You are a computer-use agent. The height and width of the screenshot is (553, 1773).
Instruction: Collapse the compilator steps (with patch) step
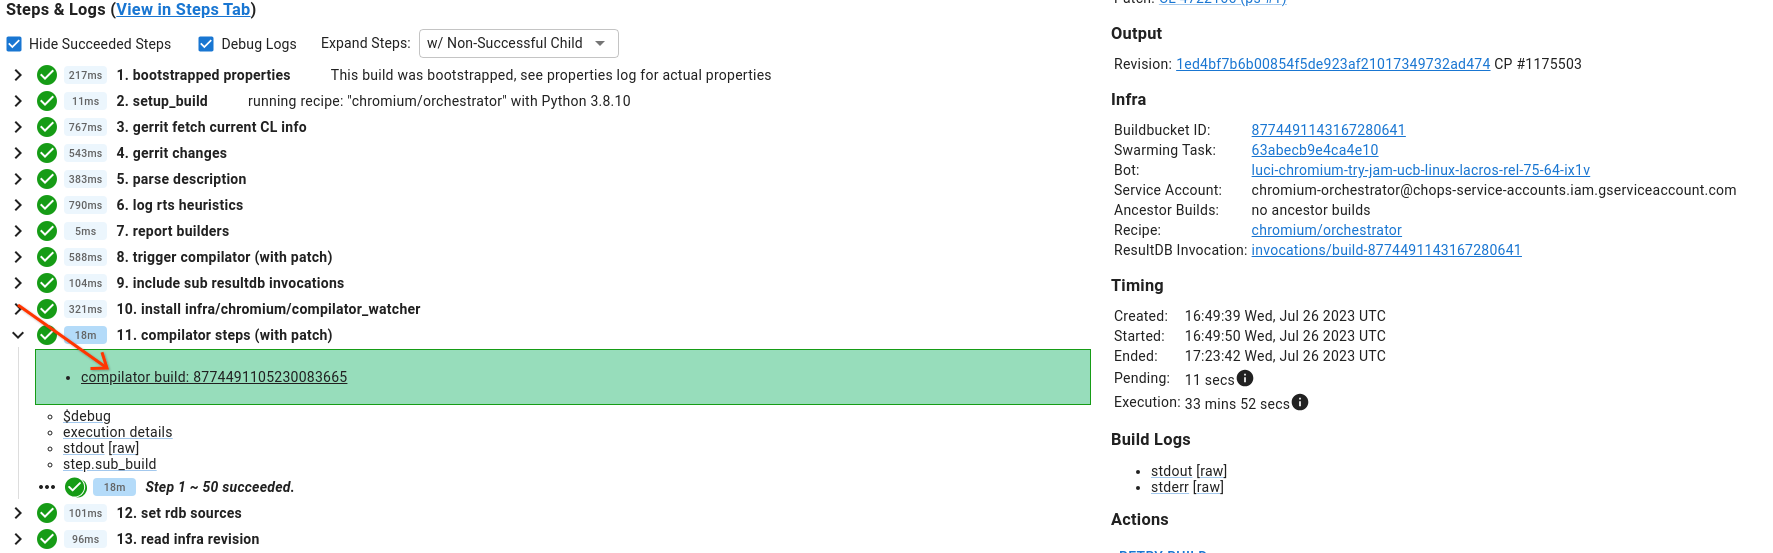[18, 335]
